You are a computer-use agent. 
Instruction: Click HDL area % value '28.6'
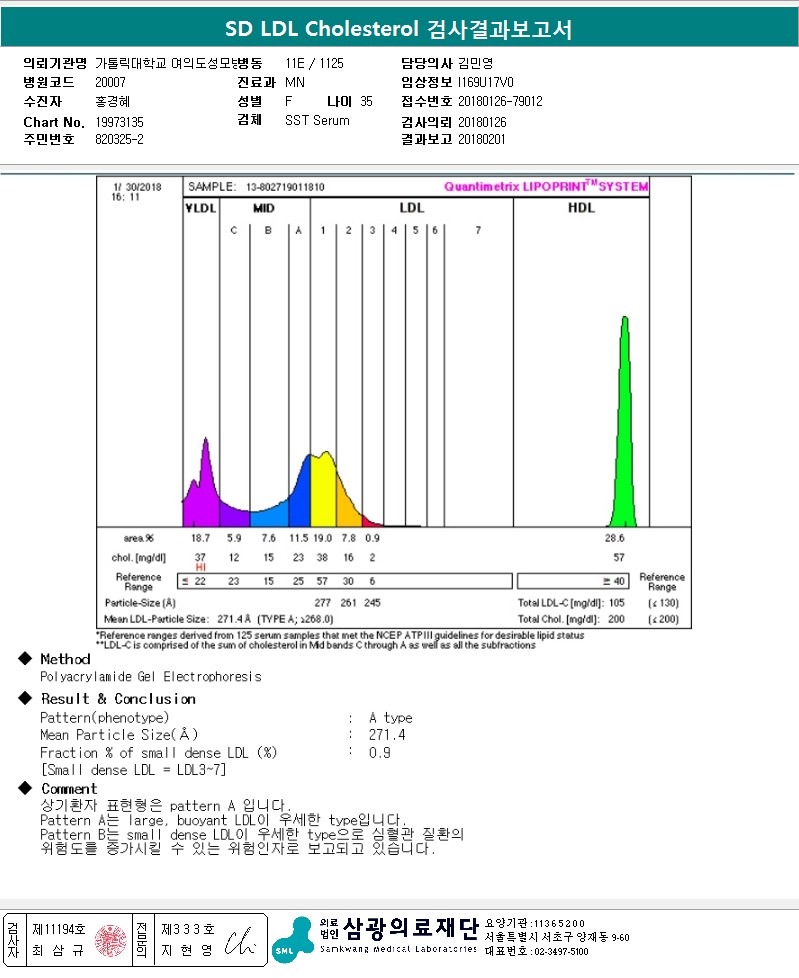click(x=614, y=538)
